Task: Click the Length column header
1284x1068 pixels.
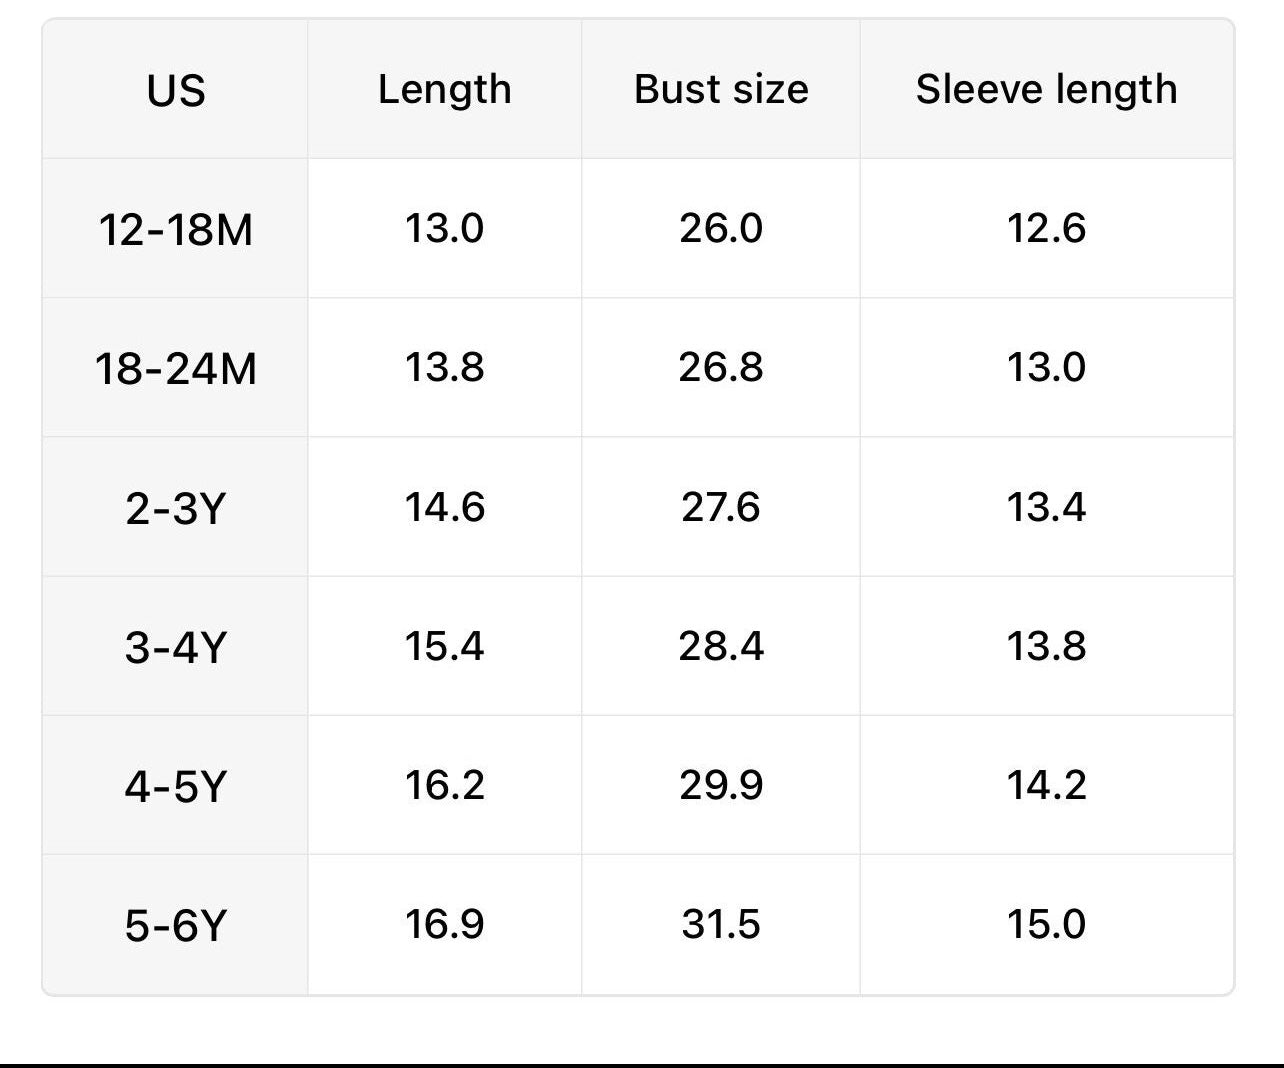Action: pyautogui.click(x=445, y=90)
